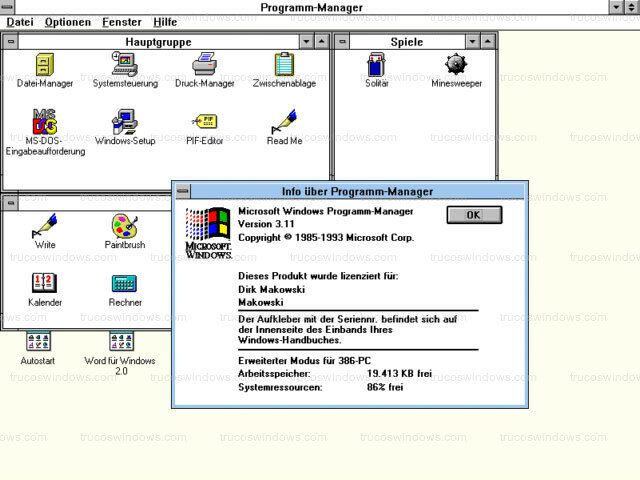Maximize the Hauptgruppe window
The height and width of the screenshot is (480, 640).
tap(322, 42)
